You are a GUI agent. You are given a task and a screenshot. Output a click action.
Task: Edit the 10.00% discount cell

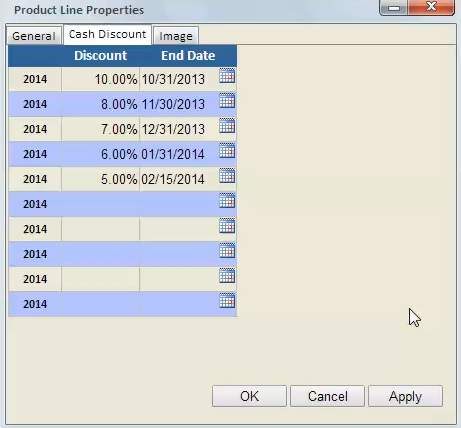[x=100, y=79]
